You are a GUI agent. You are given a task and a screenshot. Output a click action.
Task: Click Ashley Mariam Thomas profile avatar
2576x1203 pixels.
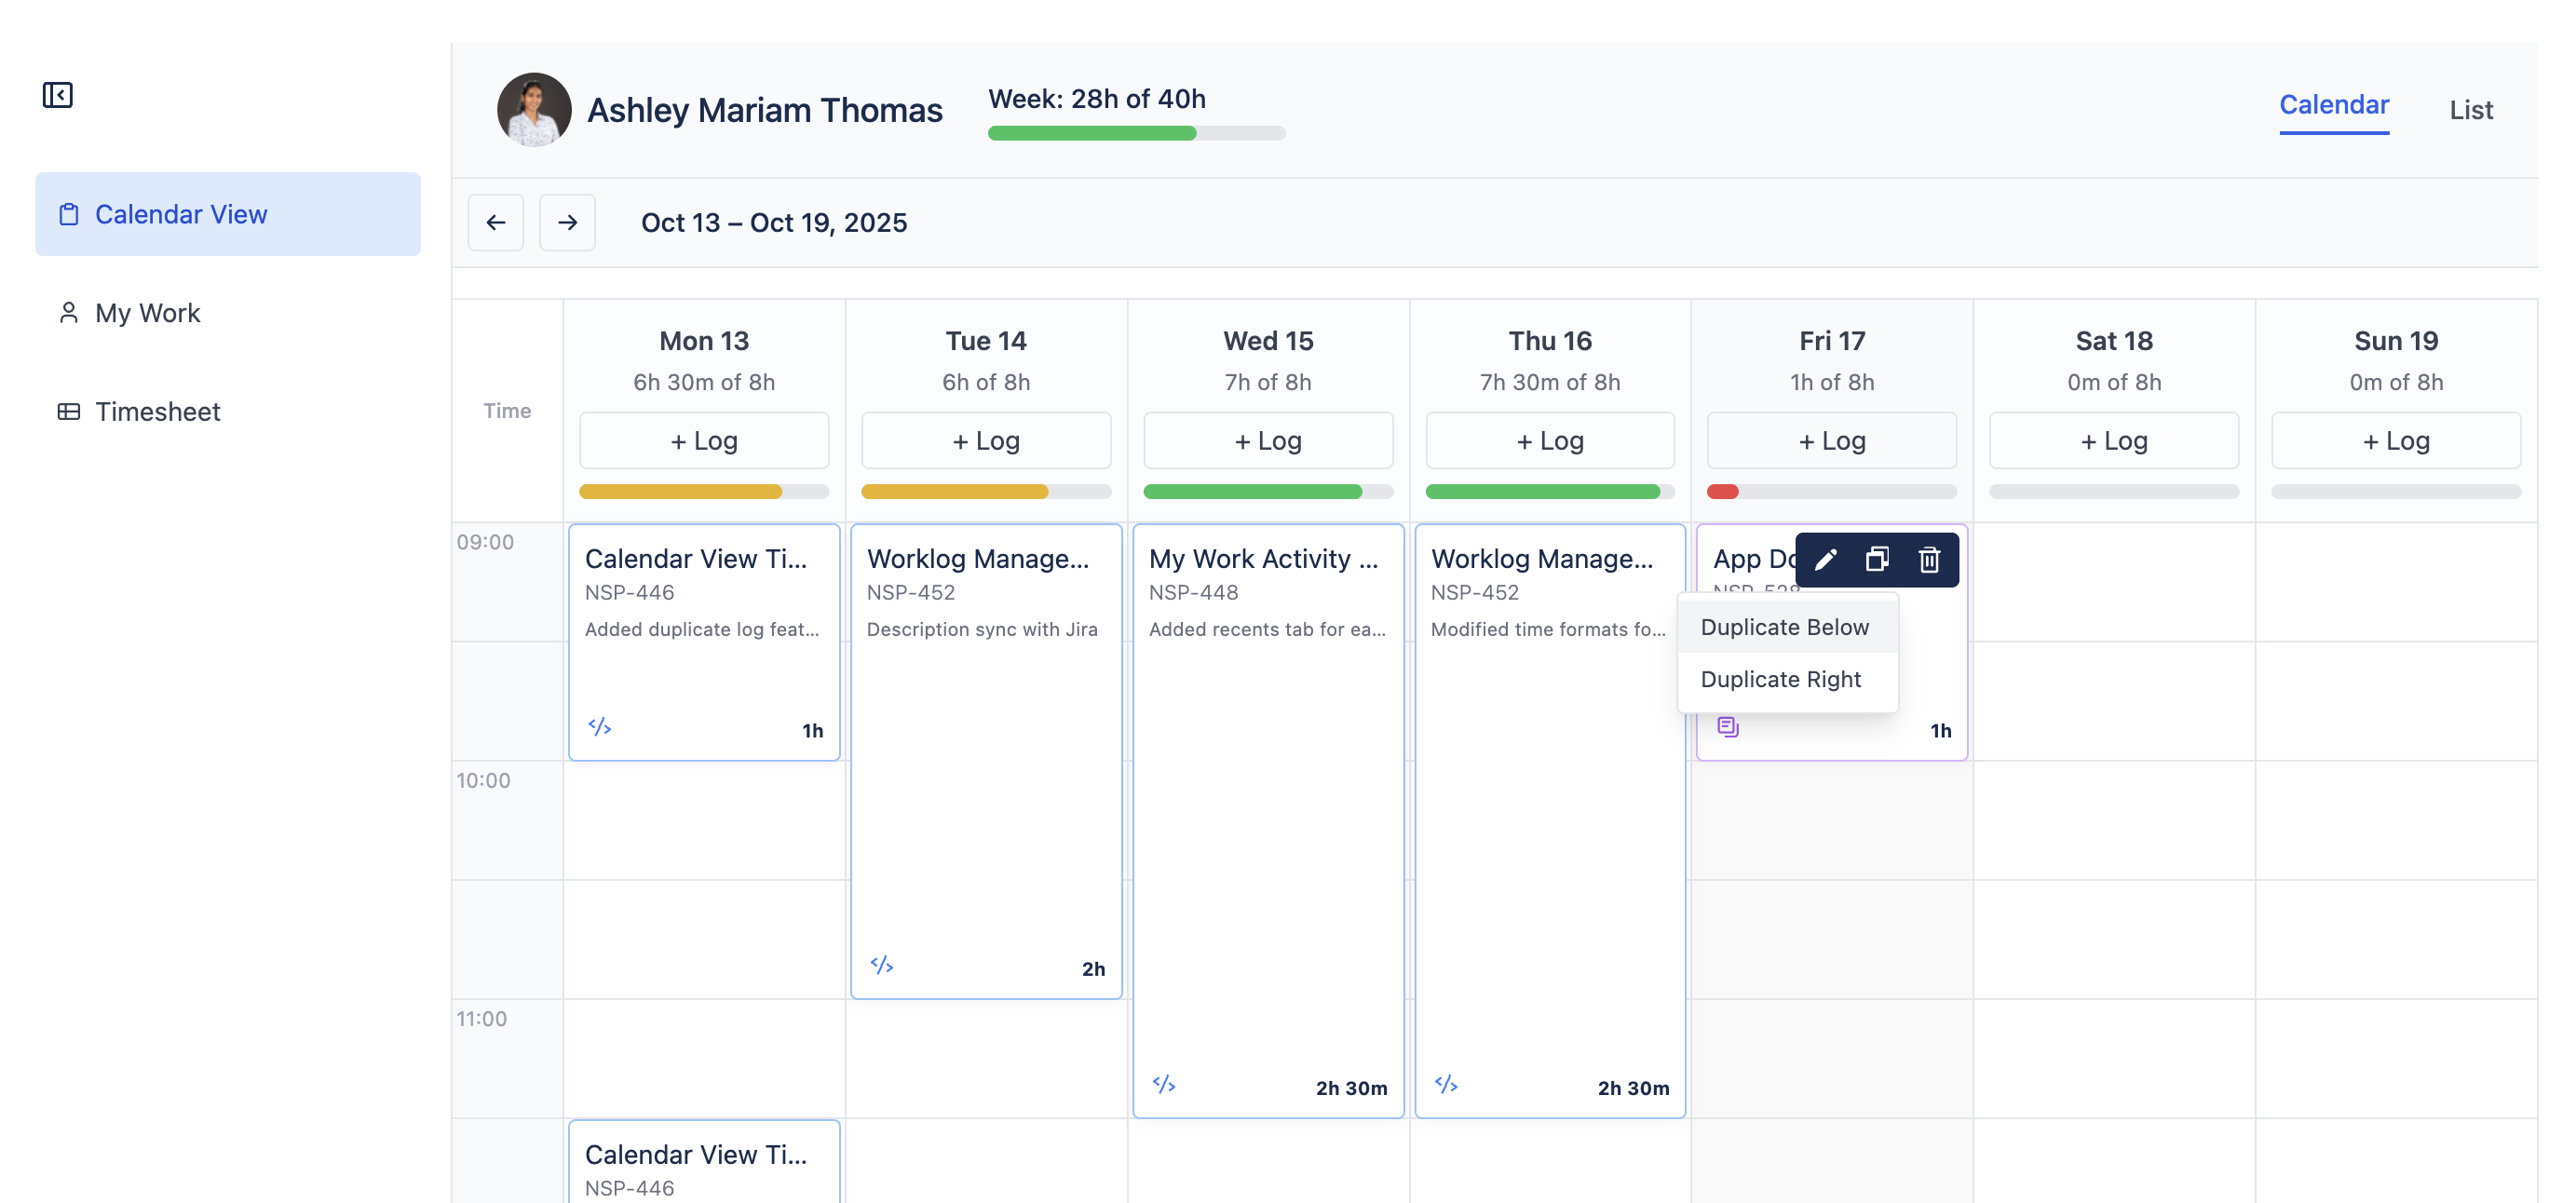534,110
